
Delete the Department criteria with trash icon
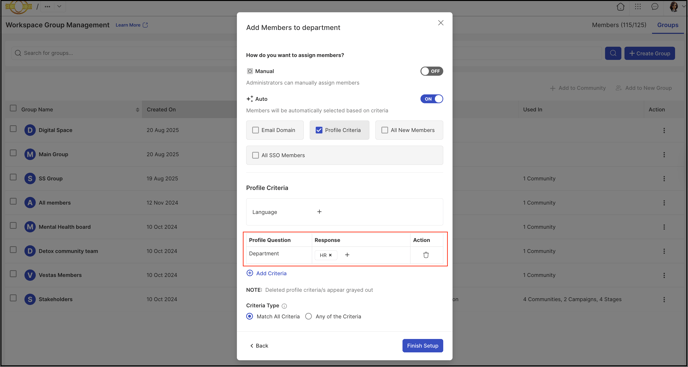(x=426, y=255)
